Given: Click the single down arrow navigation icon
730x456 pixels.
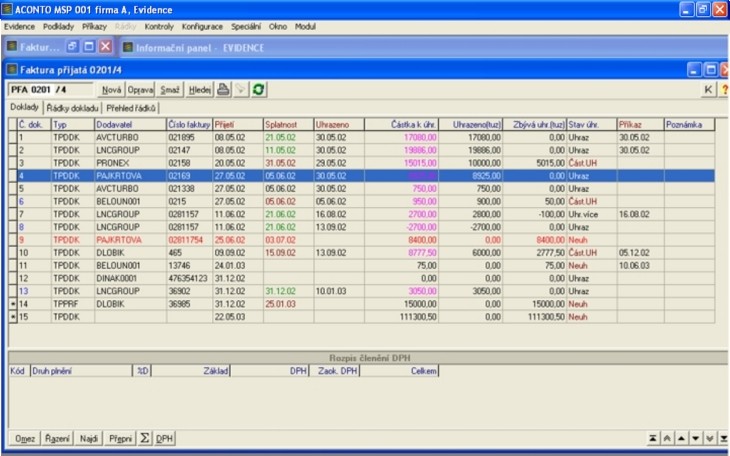Looking at the screenshot, I should (x=695, y=438).
